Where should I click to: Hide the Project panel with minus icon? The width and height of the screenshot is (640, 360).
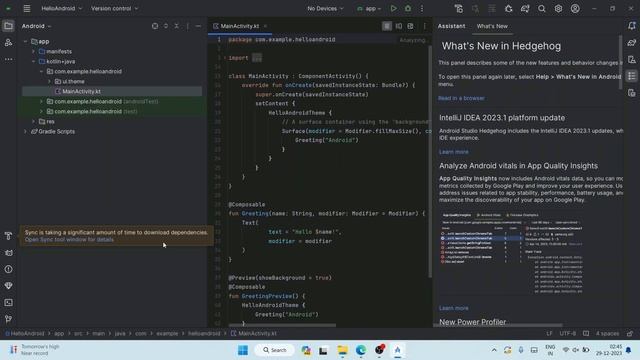click(198, 26)
